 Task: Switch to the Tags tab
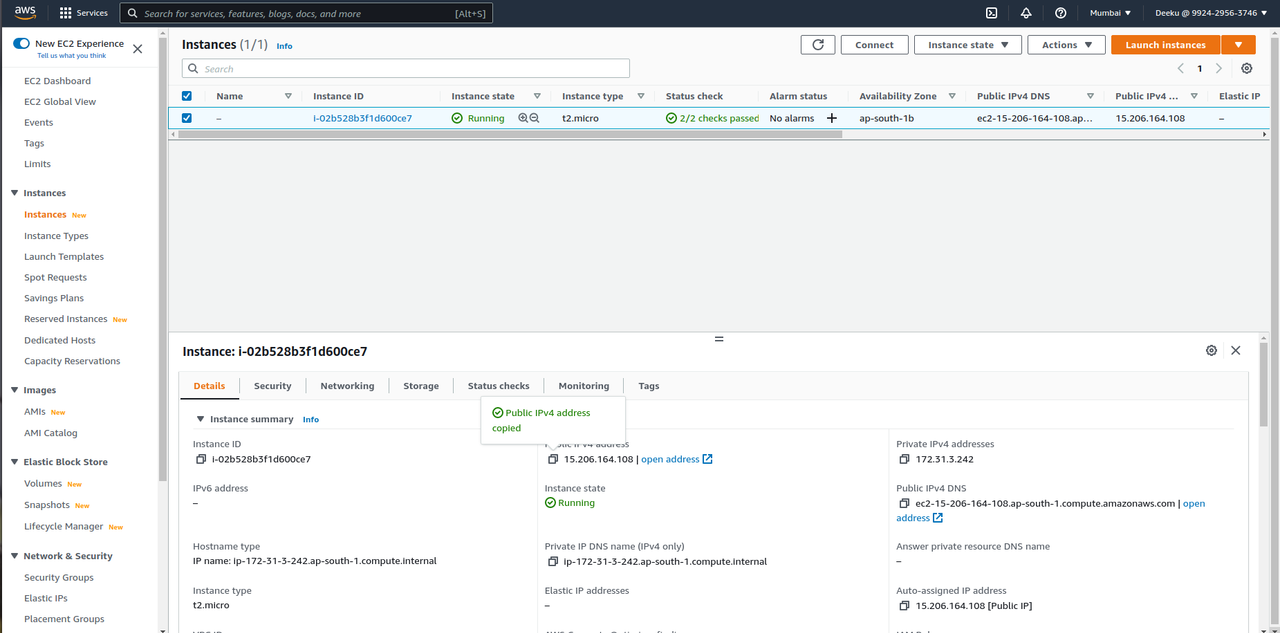(x=649, y=386)
